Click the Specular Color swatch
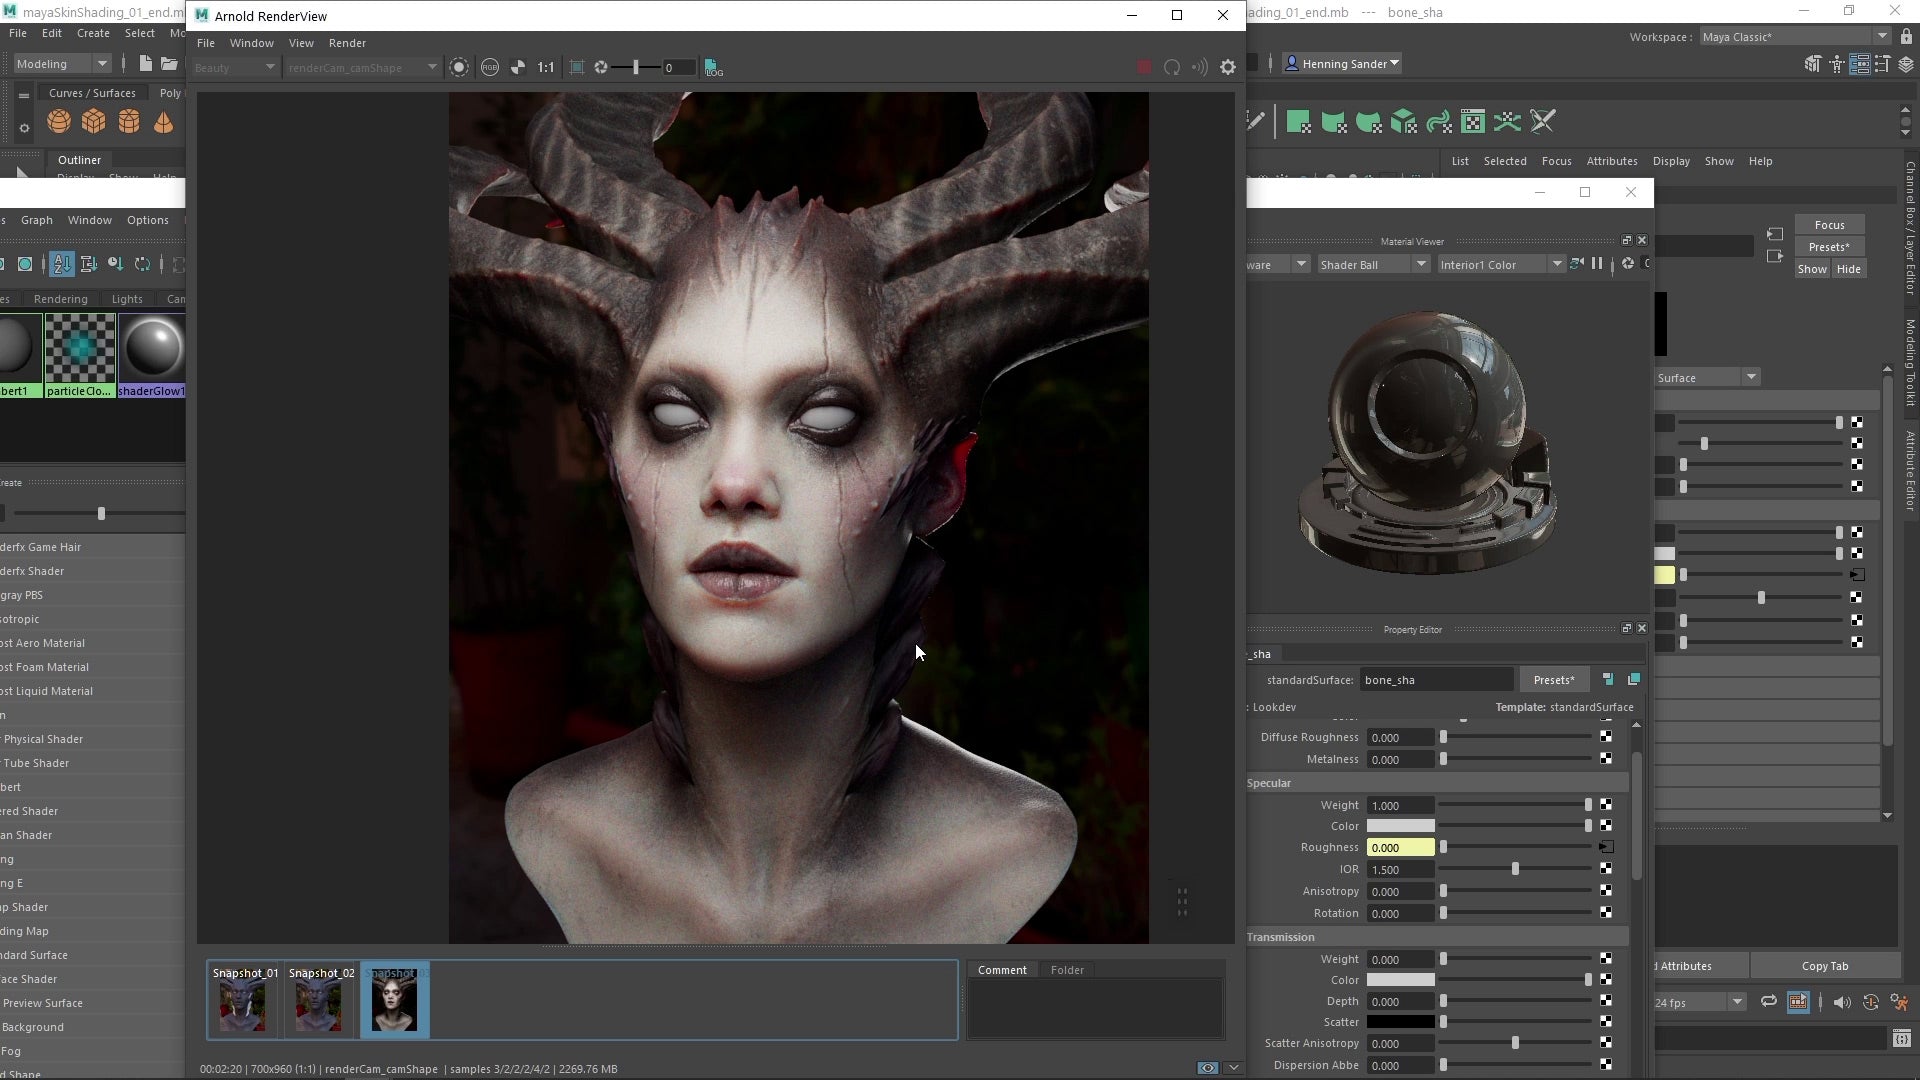 point(1400,826)
